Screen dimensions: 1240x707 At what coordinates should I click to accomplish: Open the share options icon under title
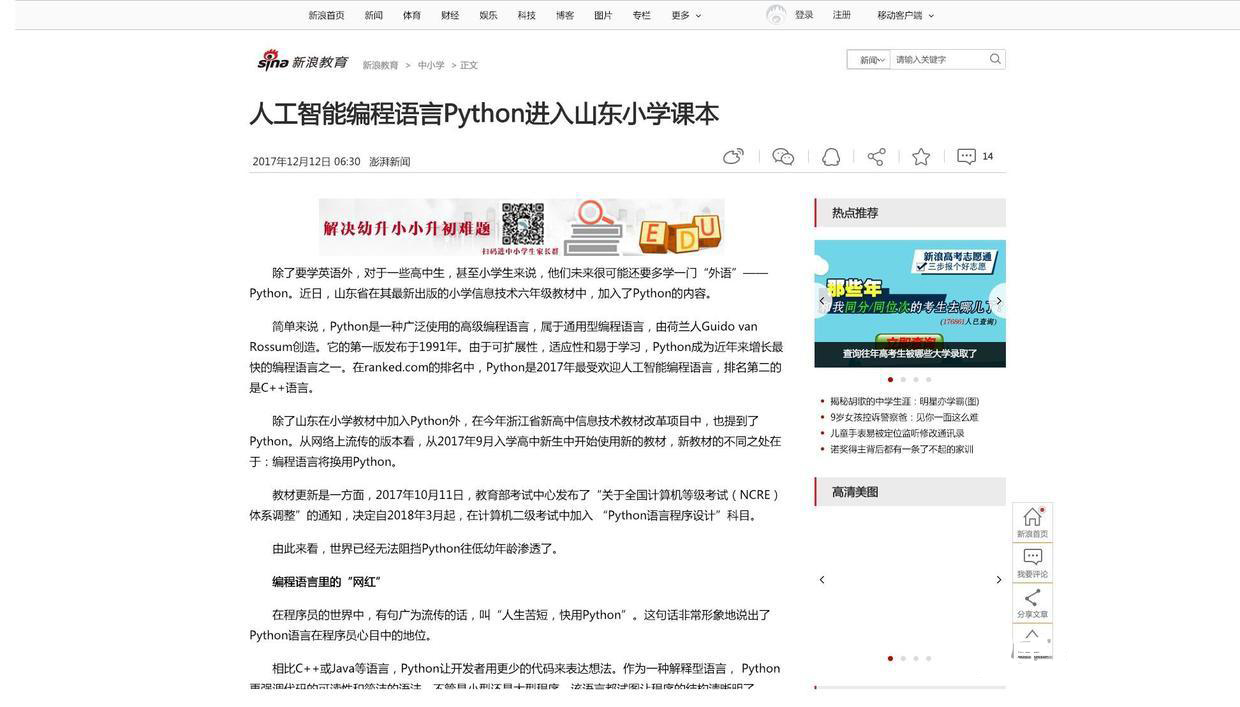click(x=876, y=157)
